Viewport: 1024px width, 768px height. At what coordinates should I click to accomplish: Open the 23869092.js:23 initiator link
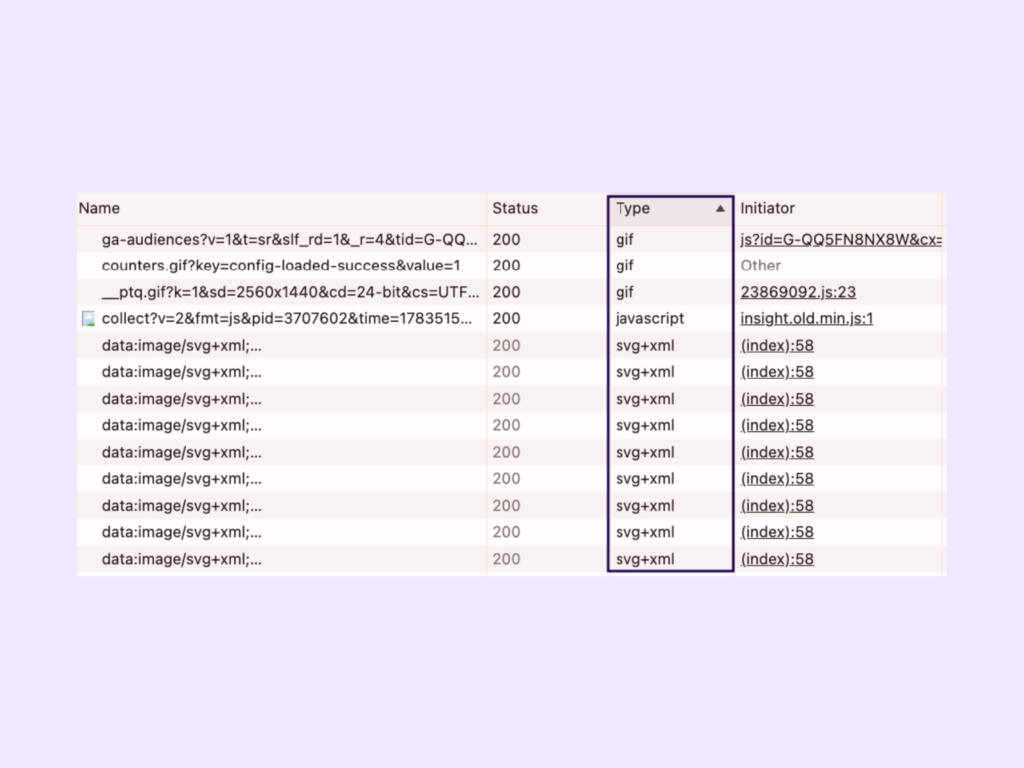point(798,293)
